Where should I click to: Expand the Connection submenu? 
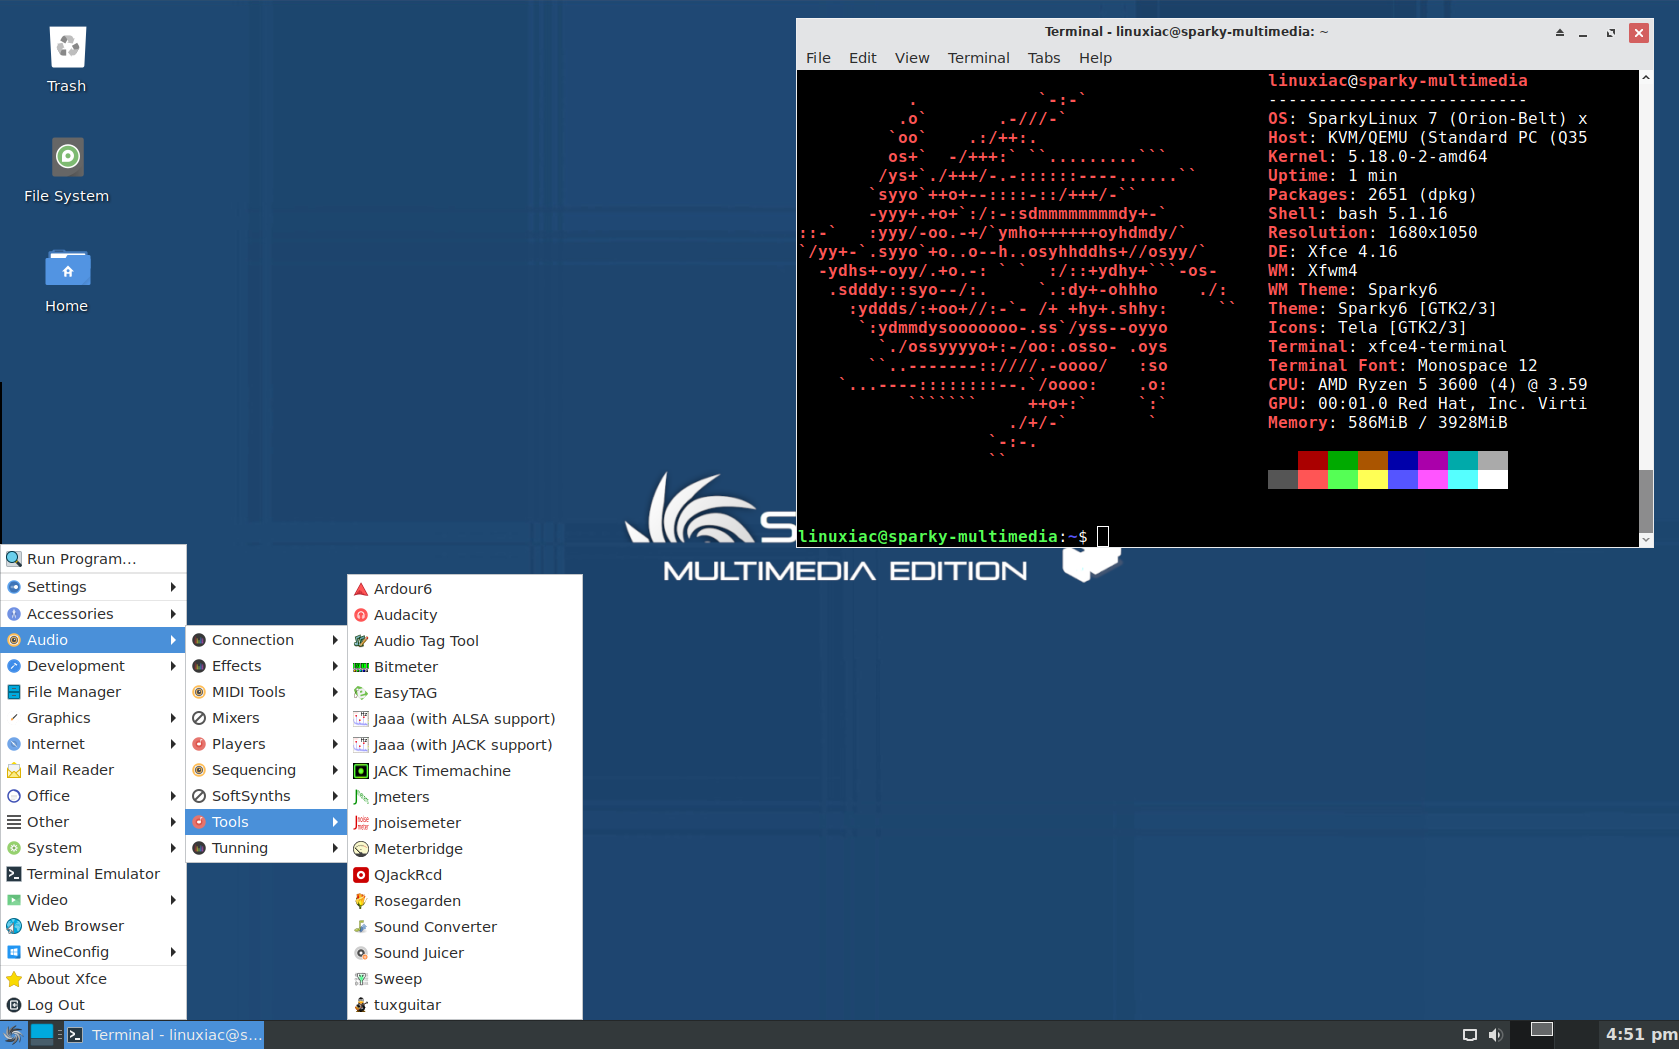point(266,640)
